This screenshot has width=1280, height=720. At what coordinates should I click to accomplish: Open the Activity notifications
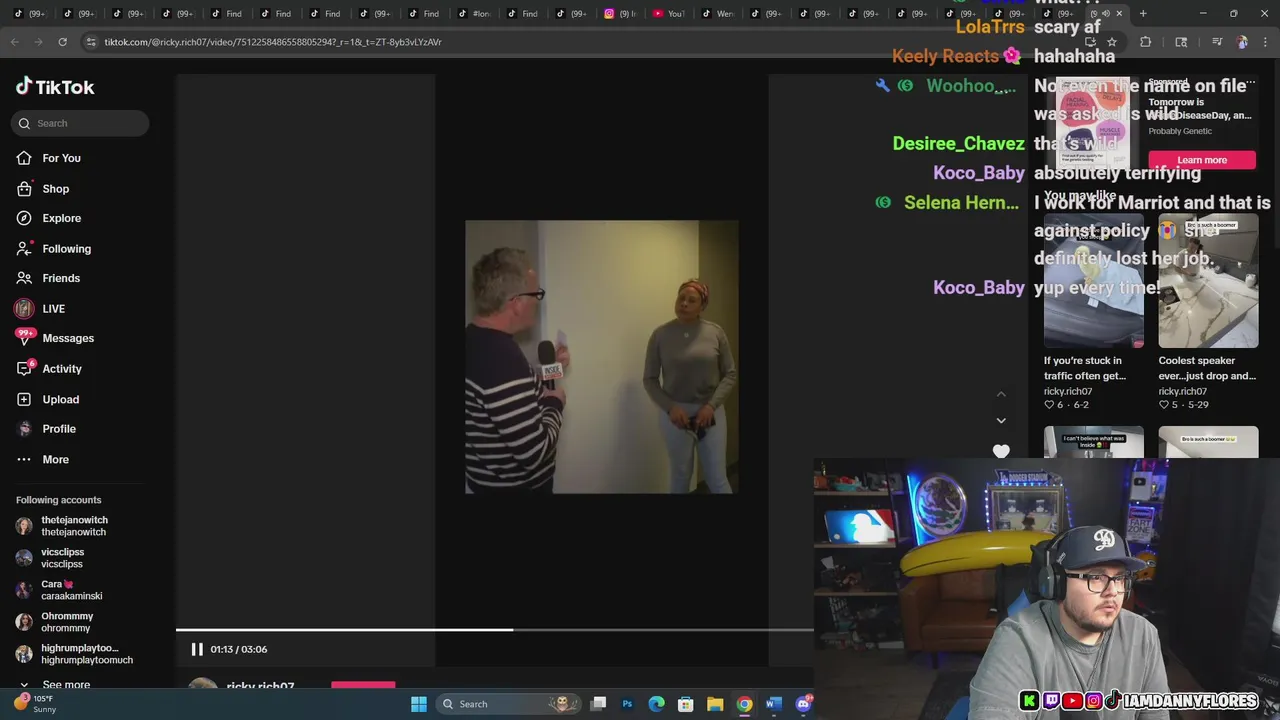point(49,369)
